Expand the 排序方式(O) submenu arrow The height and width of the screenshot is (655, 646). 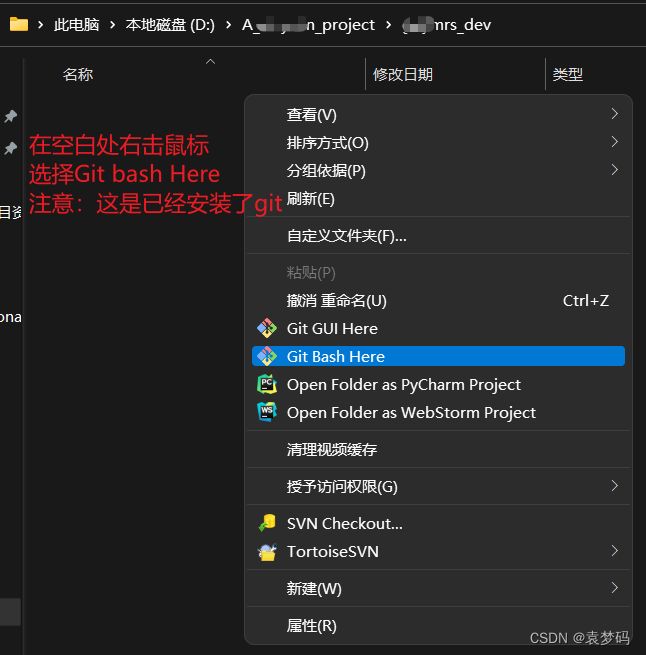coord(614,142)
